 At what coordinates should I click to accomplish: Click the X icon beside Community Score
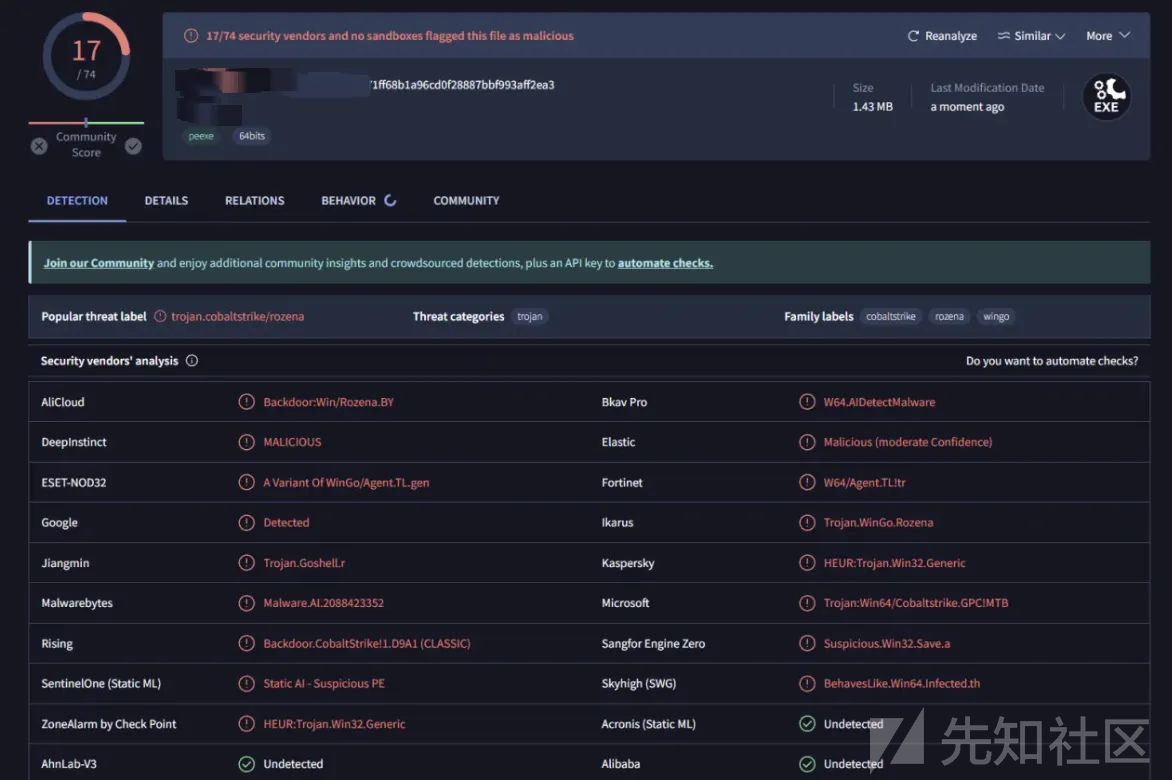[x=39, y=146]
